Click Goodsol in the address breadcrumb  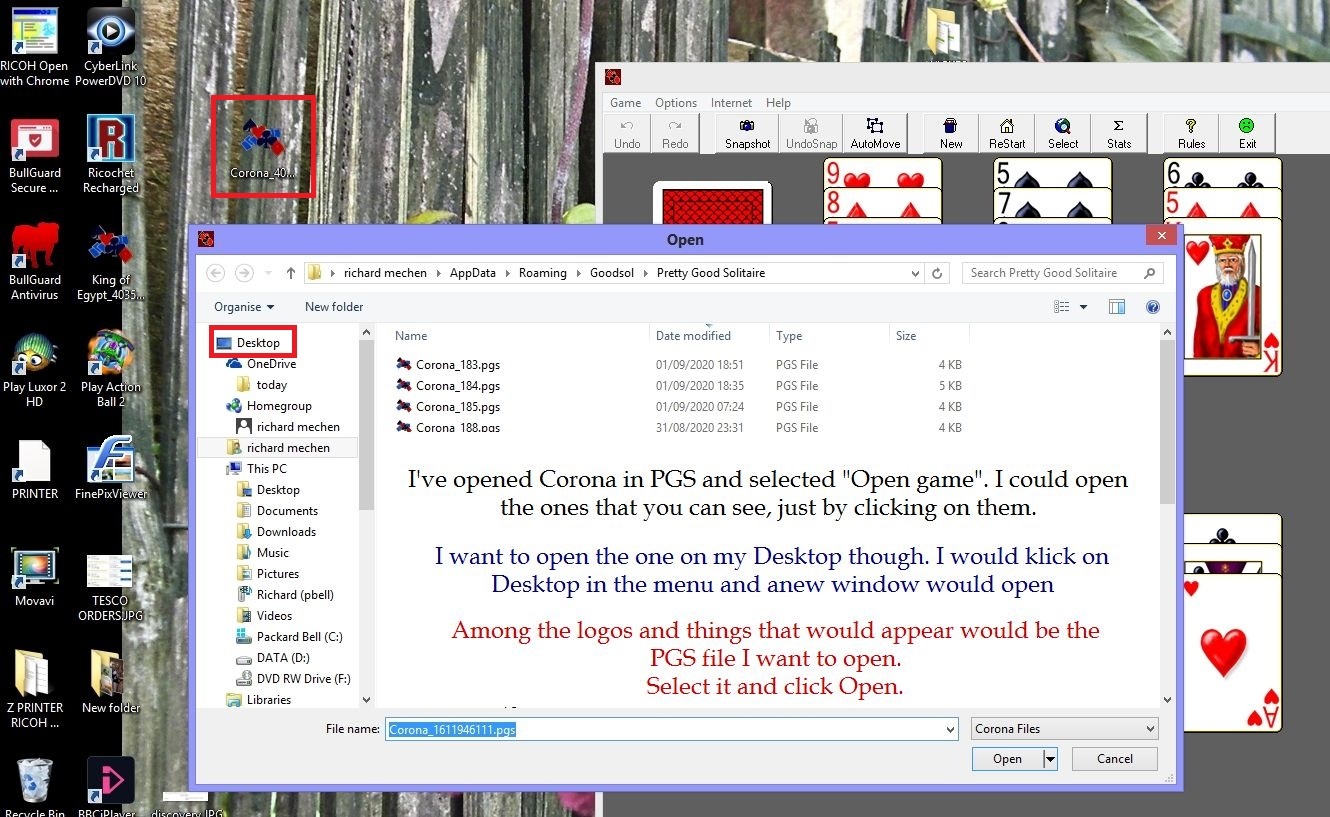[612, 273]
